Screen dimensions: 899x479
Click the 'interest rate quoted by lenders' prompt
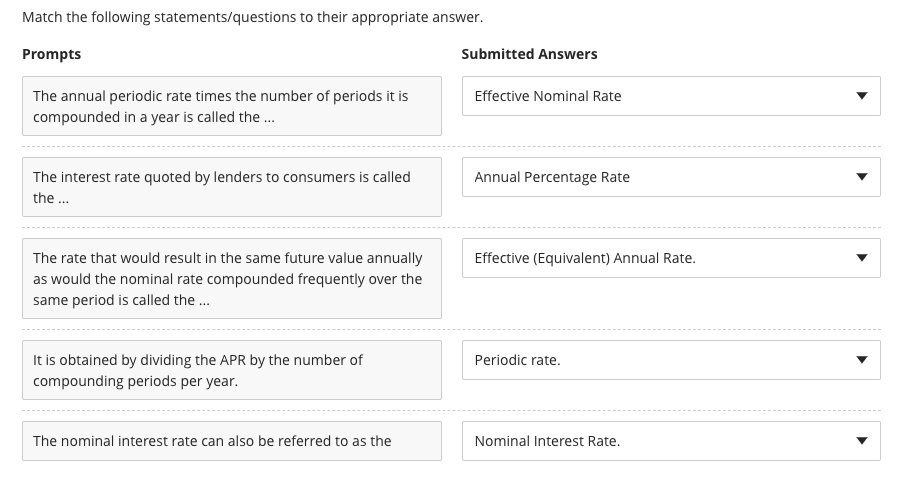[231, 187]
